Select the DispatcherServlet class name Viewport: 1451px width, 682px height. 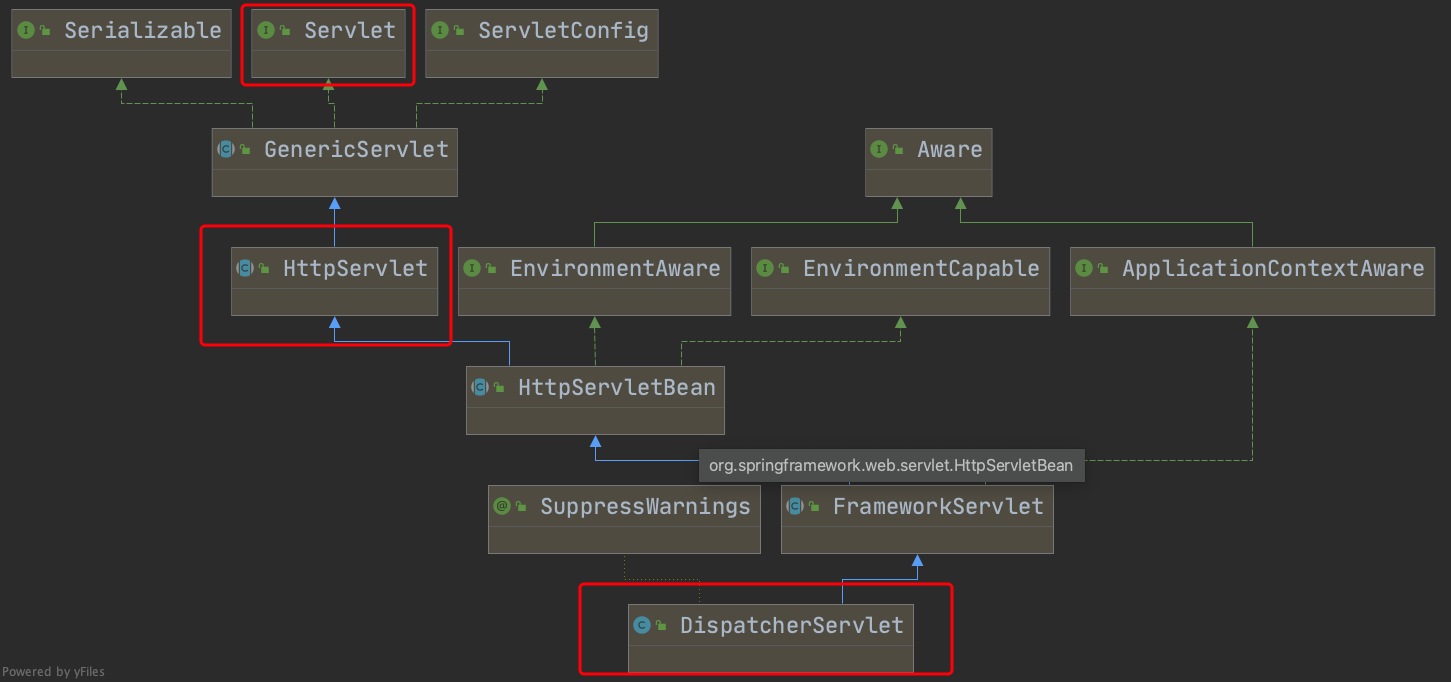pyautogui.click(x=792, y=625)
